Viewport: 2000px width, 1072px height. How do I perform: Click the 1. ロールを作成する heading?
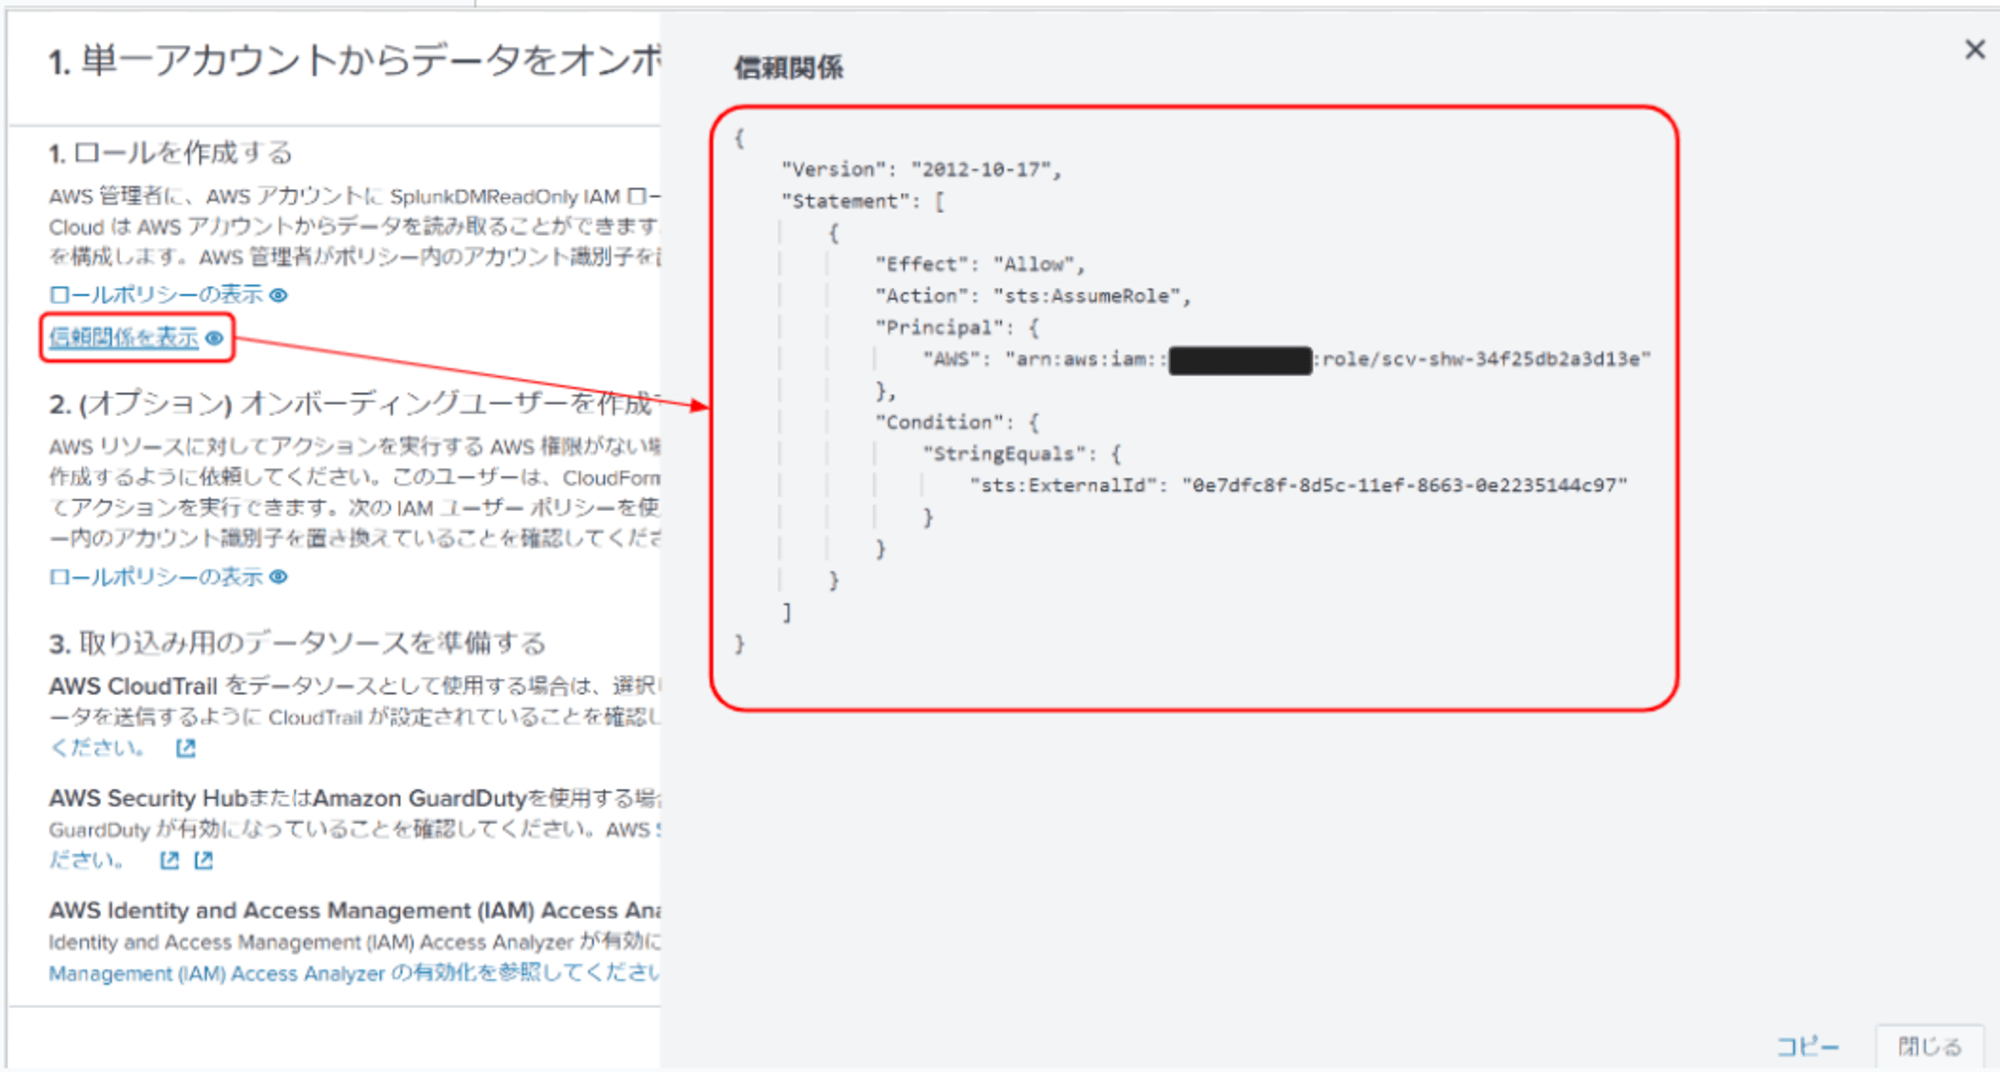coord(171,153)
